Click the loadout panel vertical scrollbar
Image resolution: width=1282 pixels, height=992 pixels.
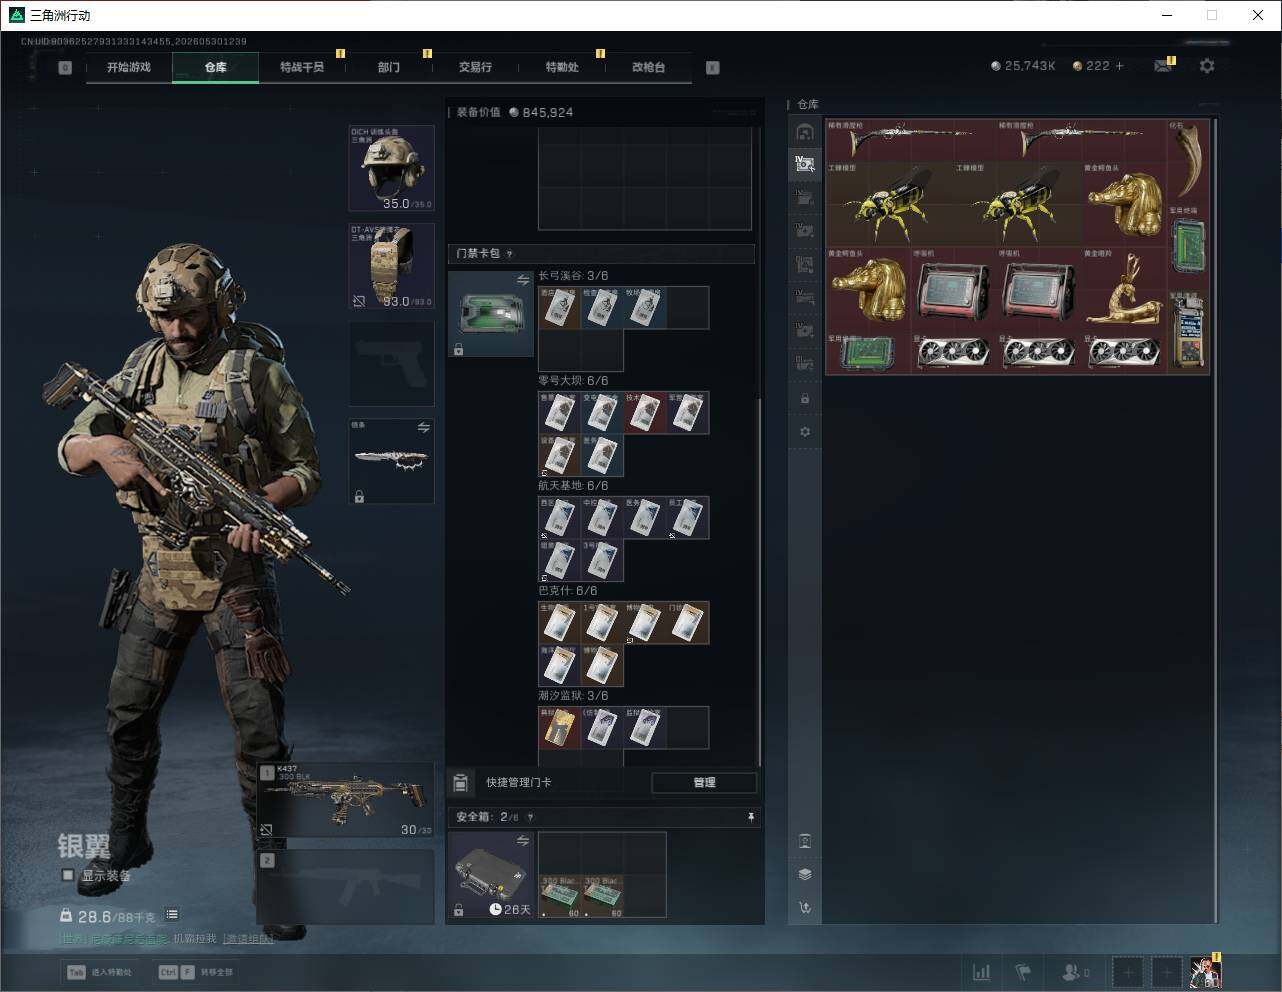point(759,580)
